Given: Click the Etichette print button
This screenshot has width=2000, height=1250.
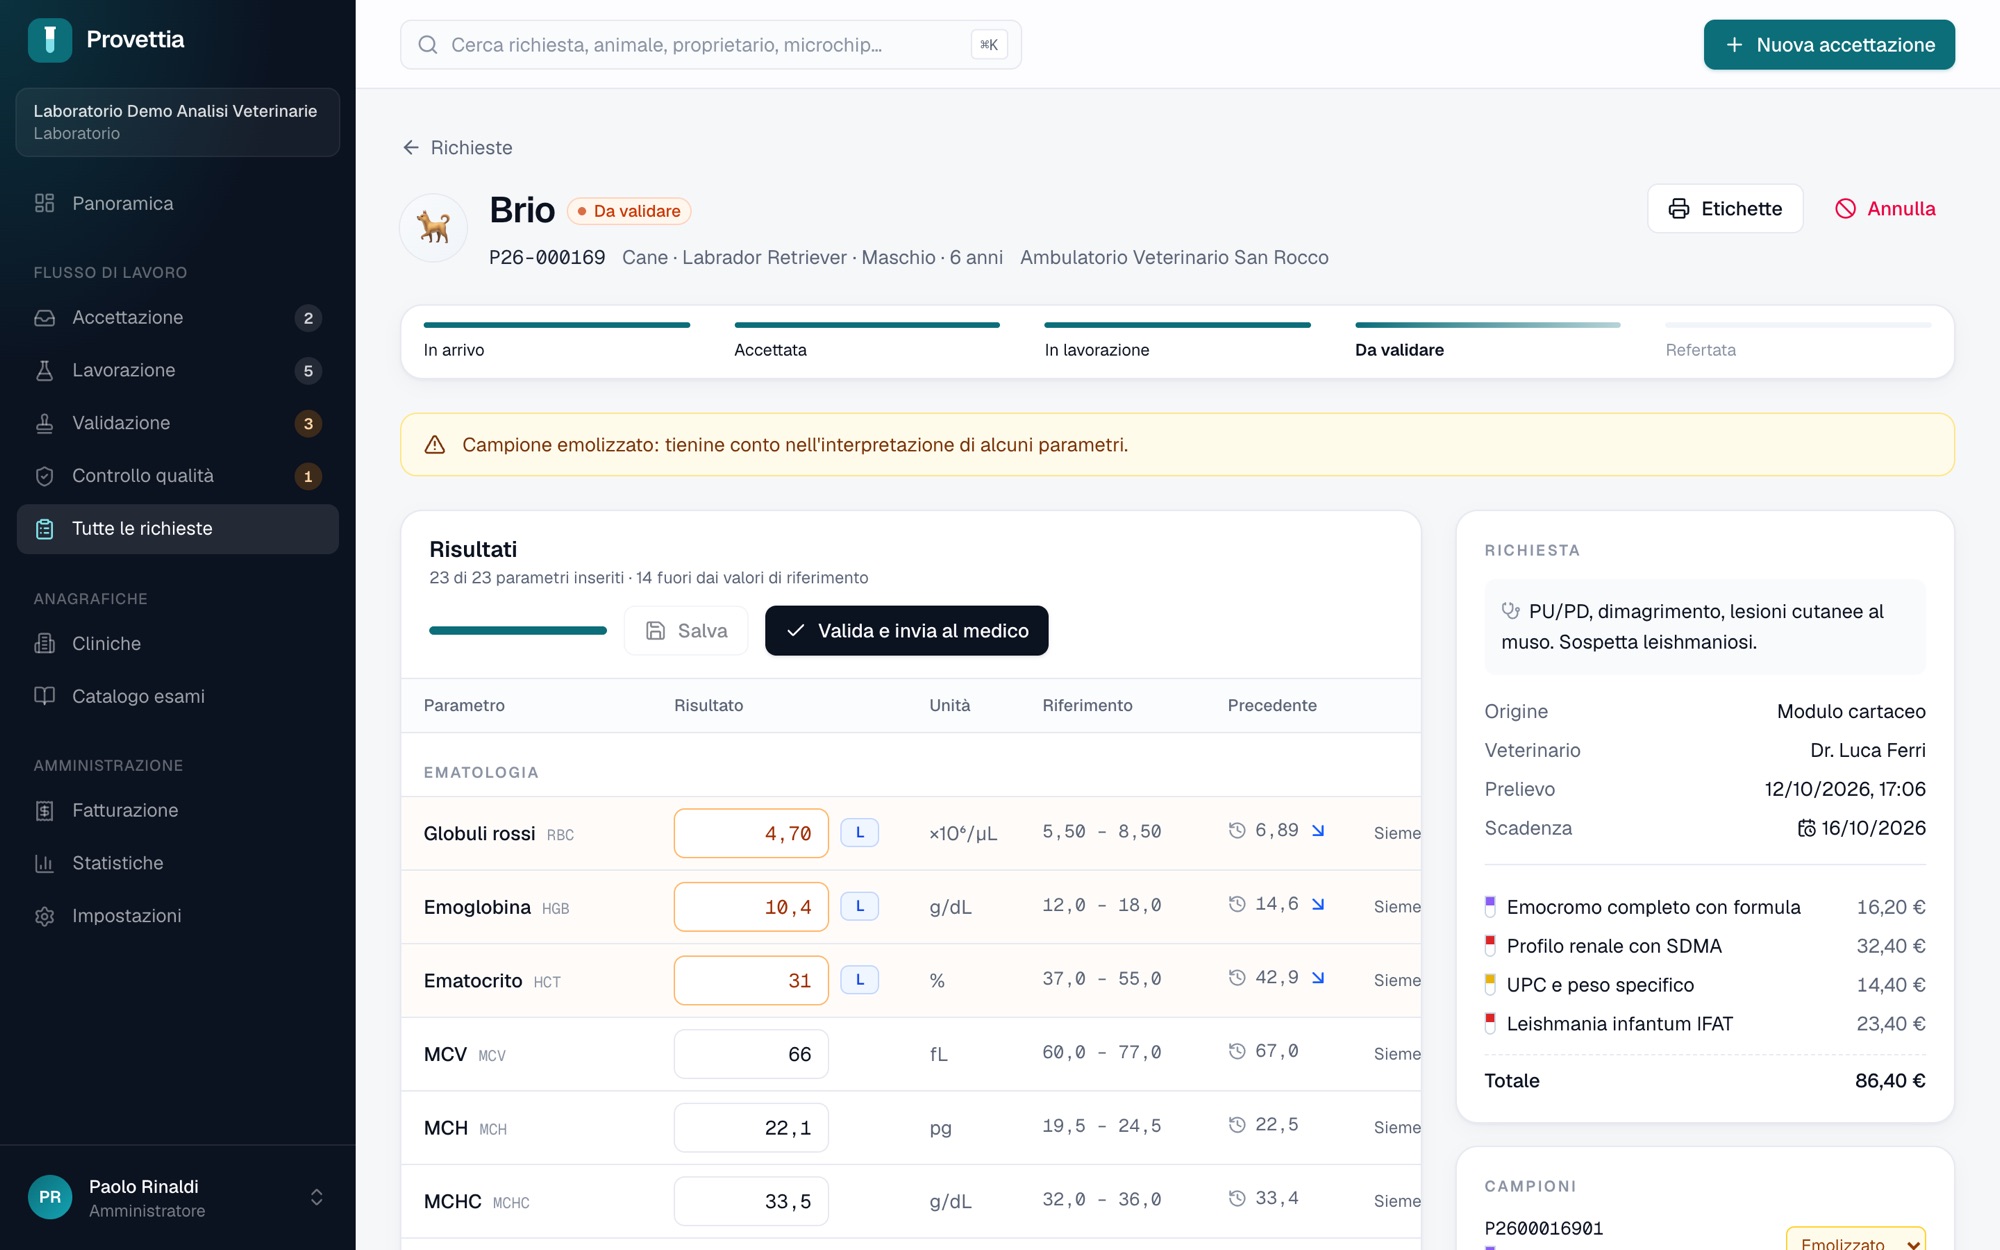Looking at the screenshot, I should tap(1725, 209).
